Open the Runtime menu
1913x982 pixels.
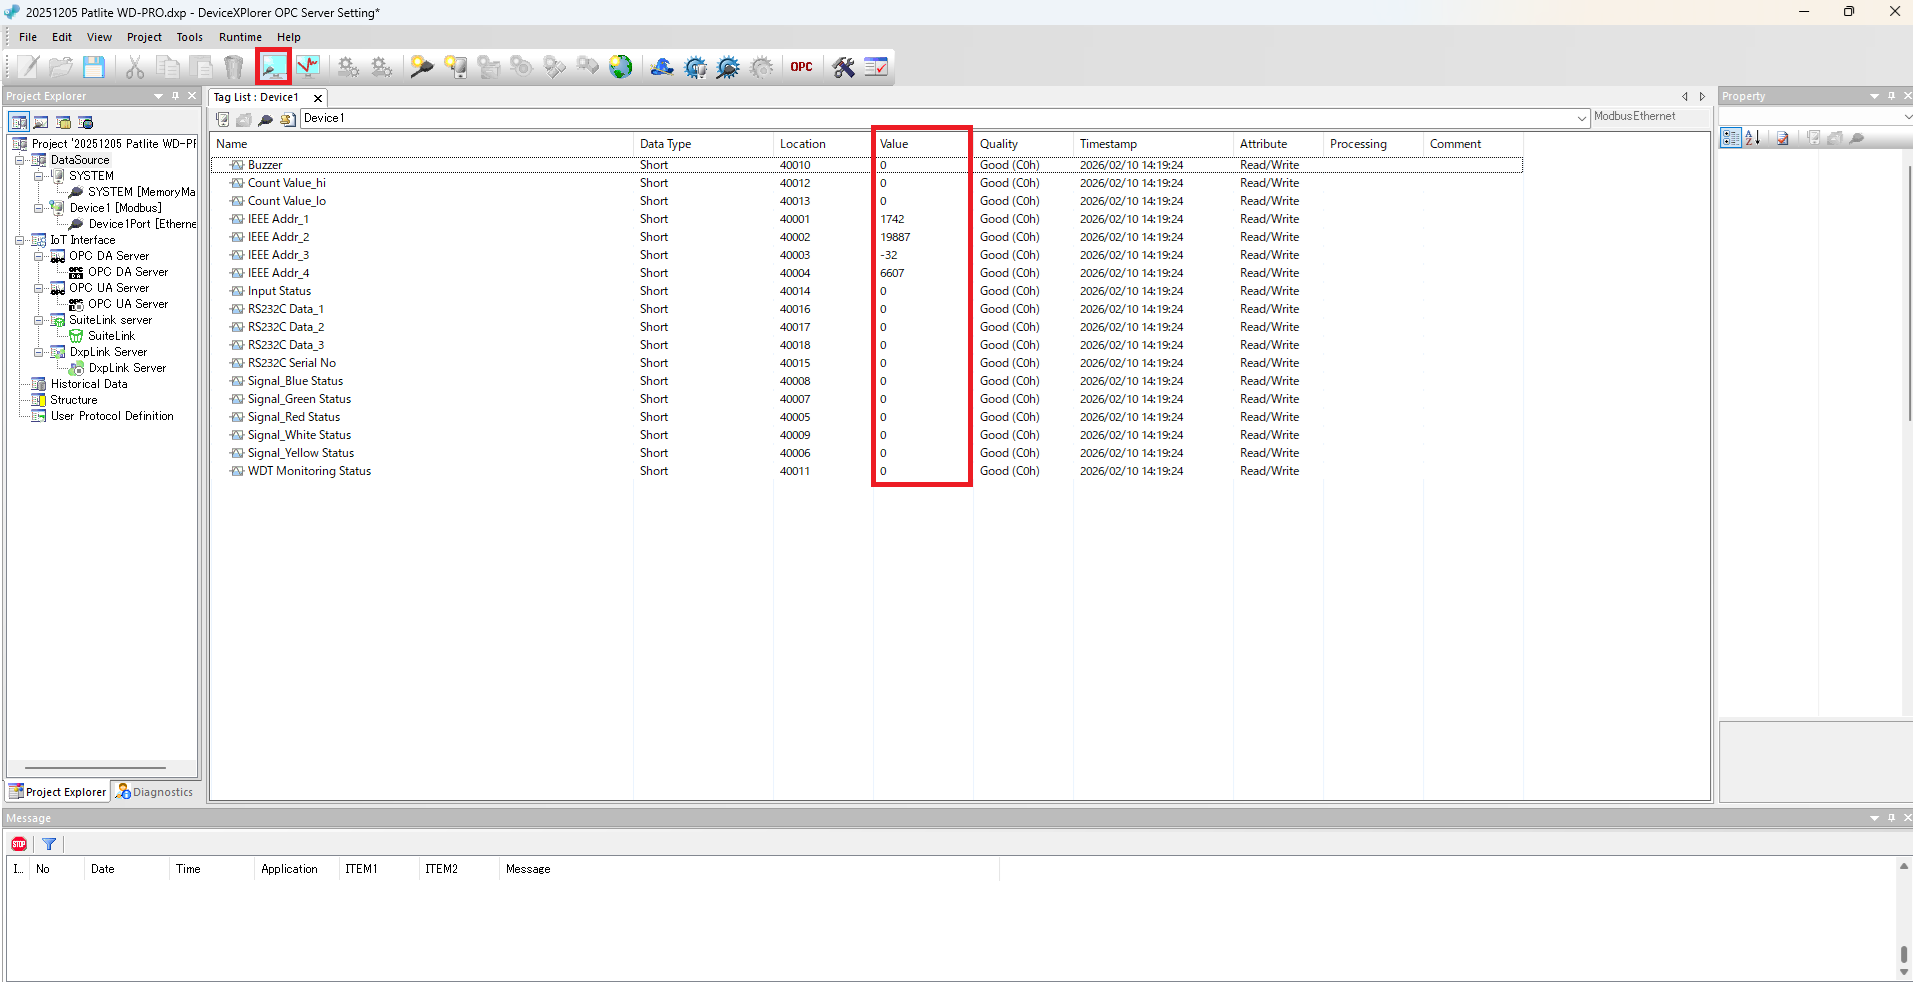pyautogui.click(x=240, y=37)
